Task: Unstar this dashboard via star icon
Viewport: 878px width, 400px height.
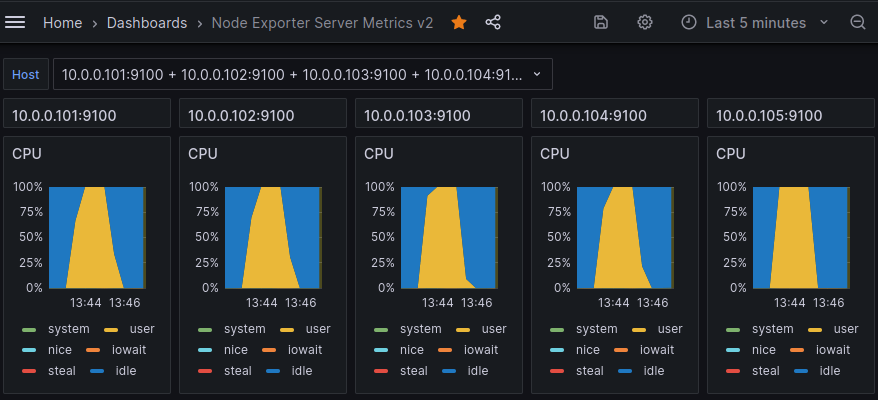Action: point(459,22)
